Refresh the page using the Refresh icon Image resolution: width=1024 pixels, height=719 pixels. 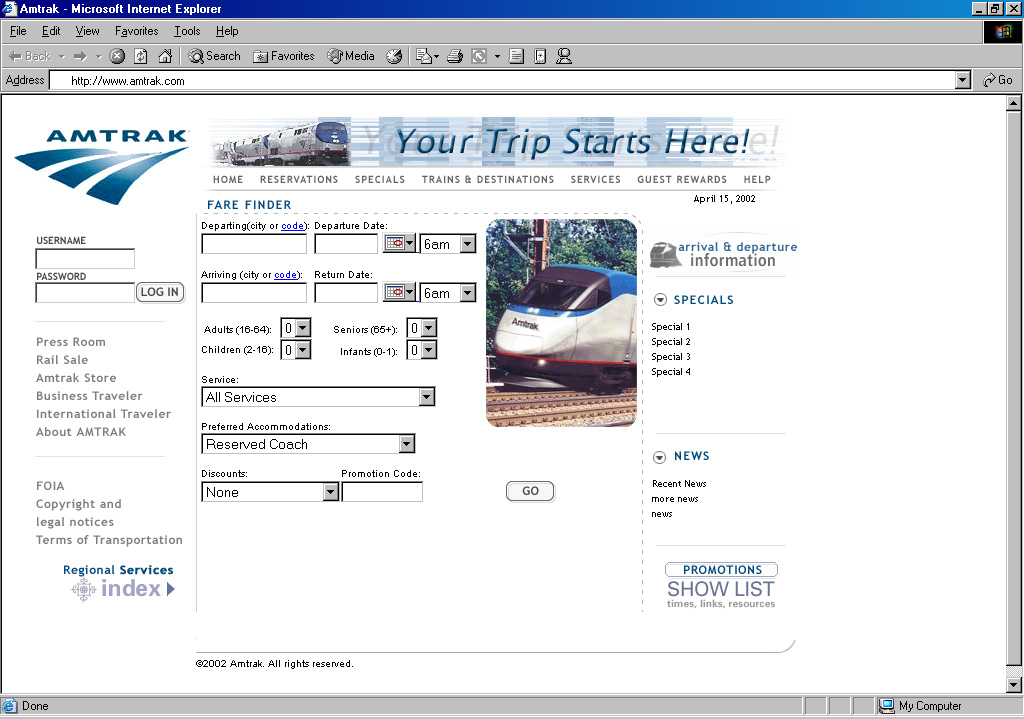[141, 56]
